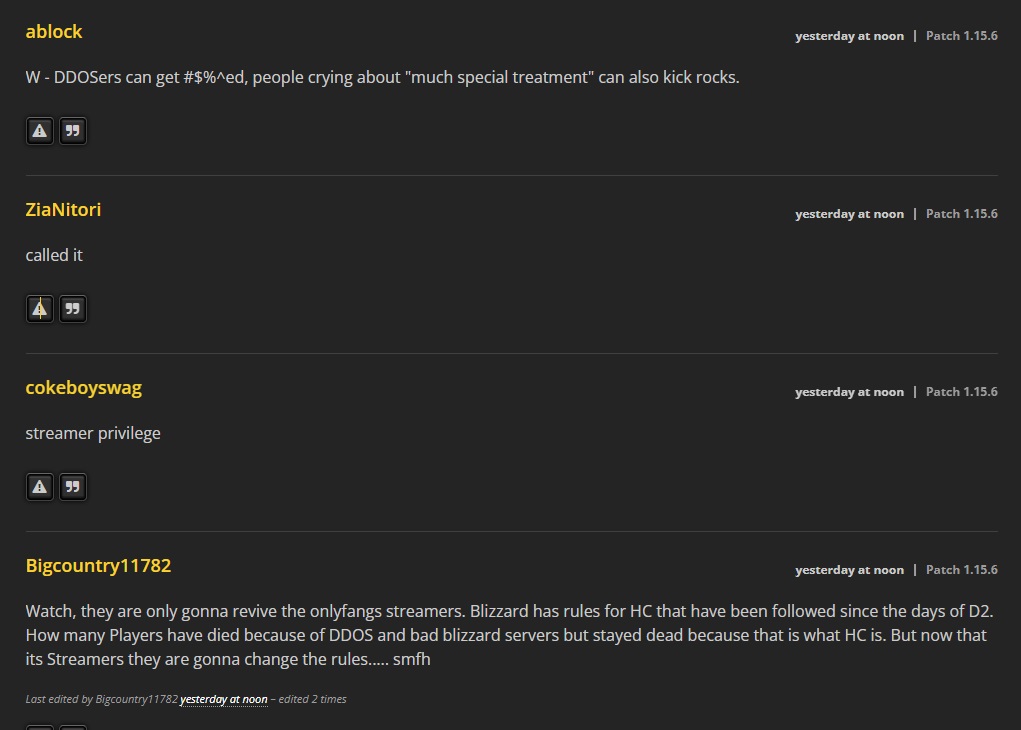The height and width of the screenshot is (730, 1021).
Task: Open ZiaNitori's user profile
Action: click(63, 210)
